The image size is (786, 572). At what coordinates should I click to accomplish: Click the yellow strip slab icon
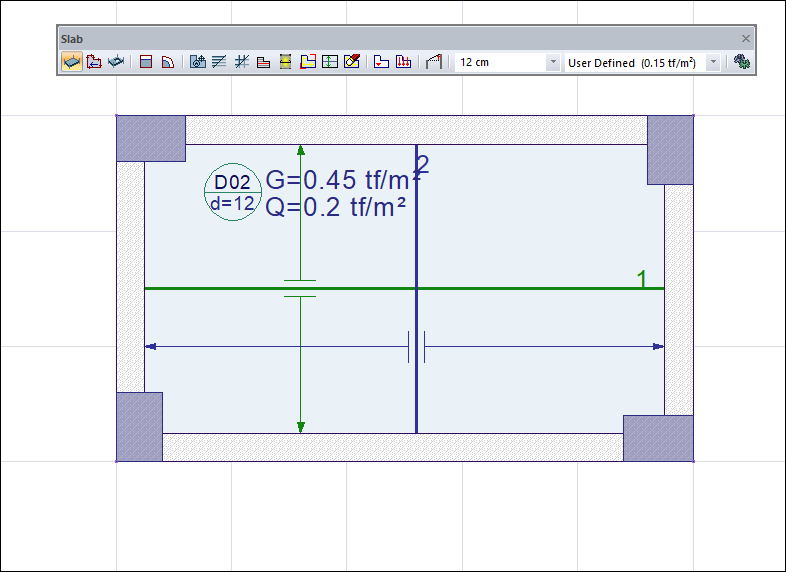tap(285, 62)
